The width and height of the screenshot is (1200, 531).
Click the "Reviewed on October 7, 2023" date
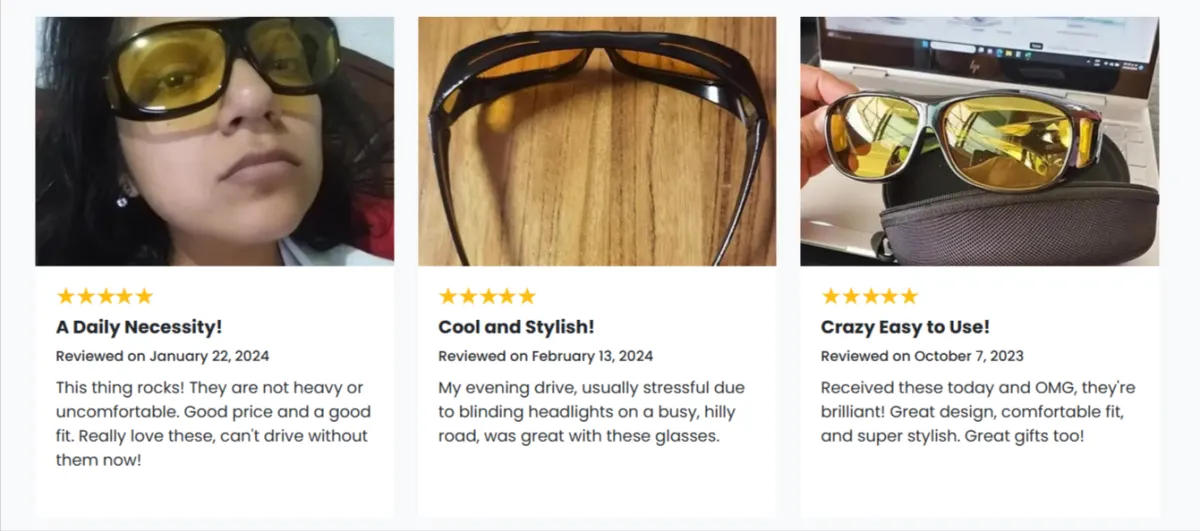click(x=922, y=356)
